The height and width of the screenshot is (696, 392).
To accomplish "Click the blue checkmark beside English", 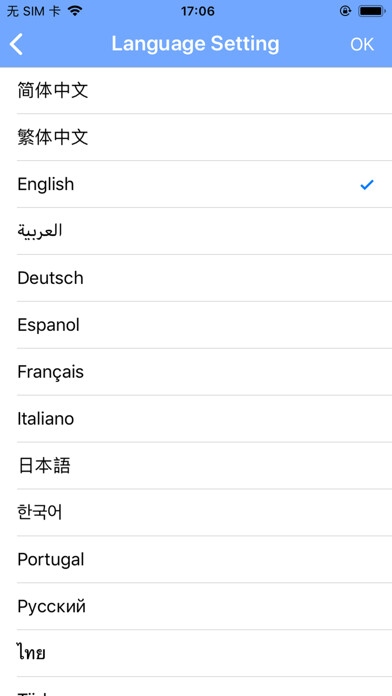I will coord(367,184).
